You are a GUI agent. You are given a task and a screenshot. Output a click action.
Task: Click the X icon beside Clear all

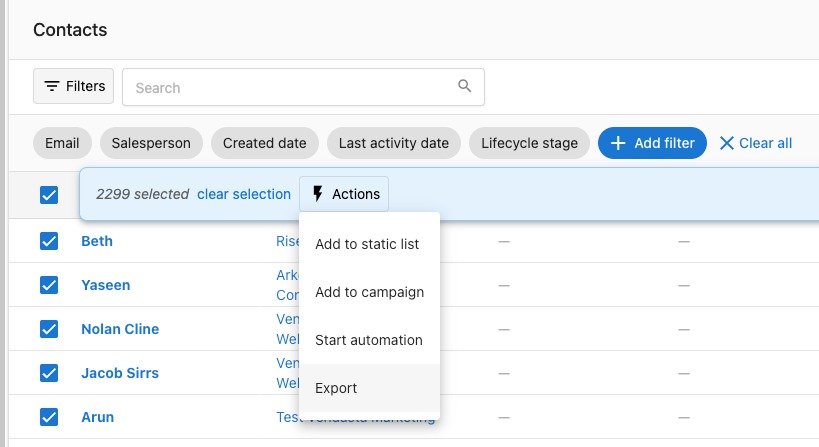click(x=727, y=143)
